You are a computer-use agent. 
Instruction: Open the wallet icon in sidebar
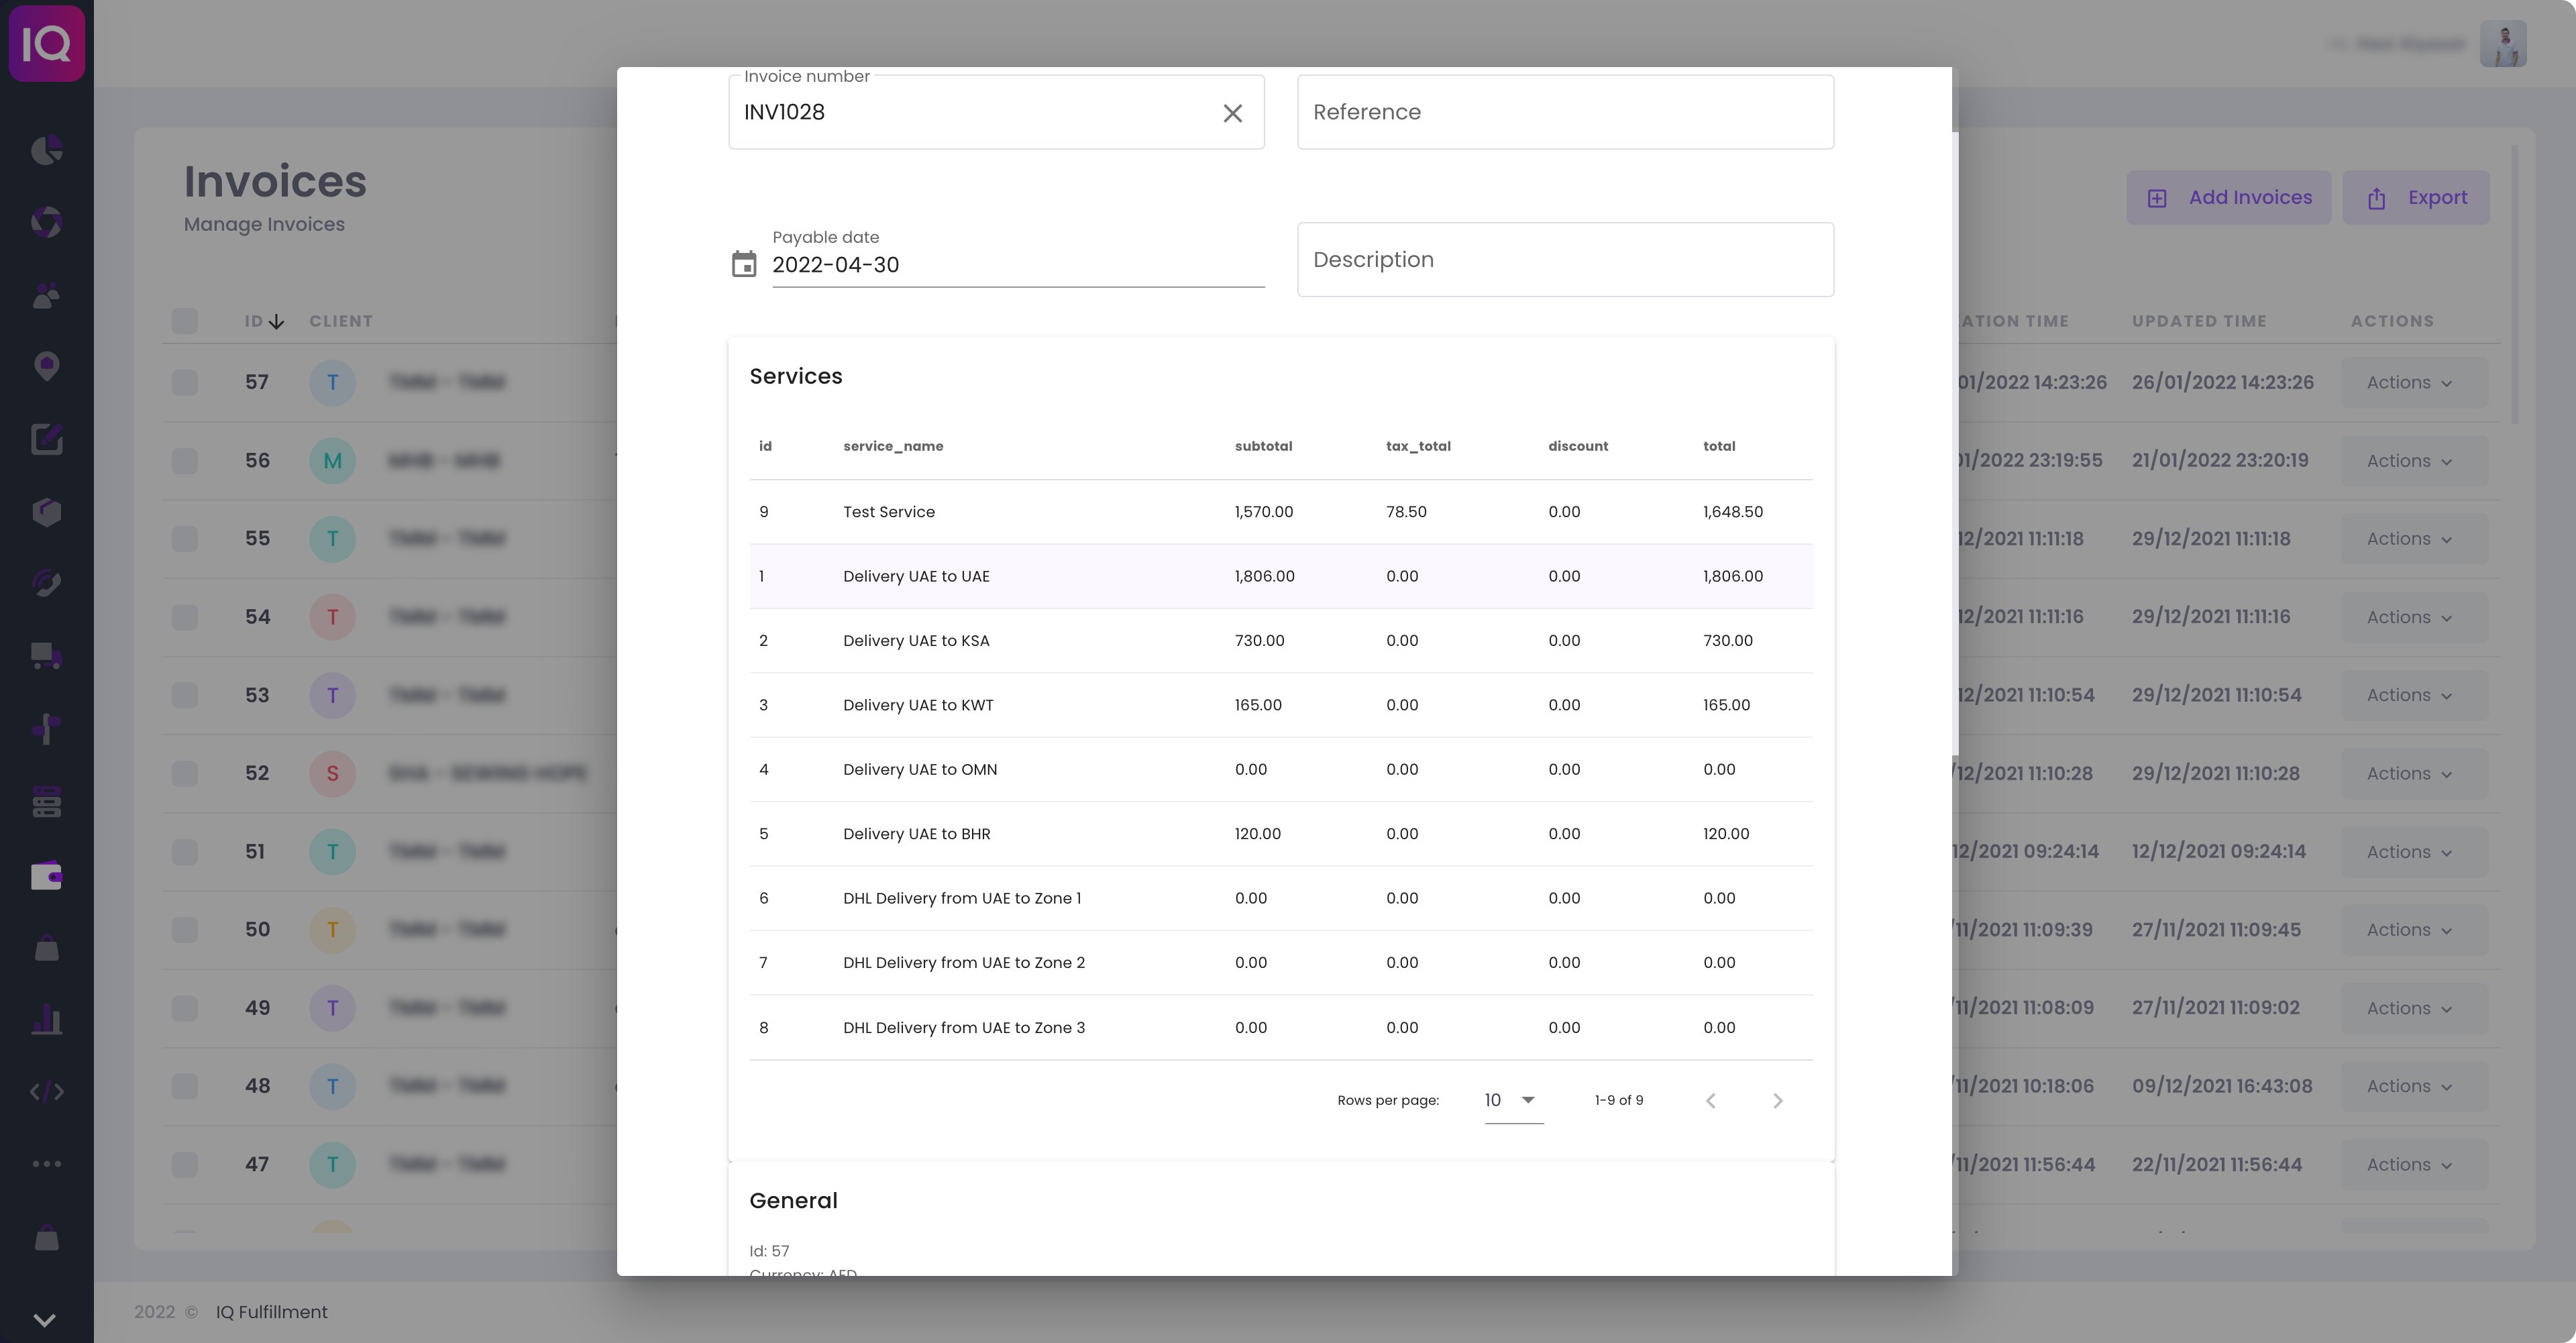click(x=47, y=876)
